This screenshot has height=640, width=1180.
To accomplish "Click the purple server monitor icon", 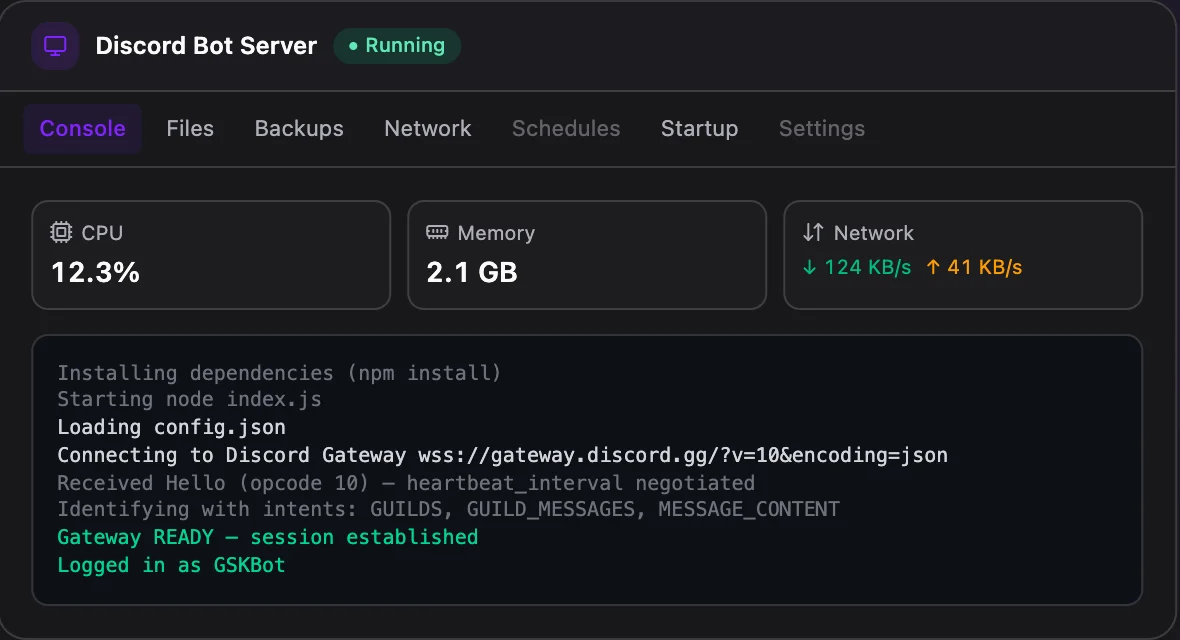I will (x=55, y=46).
